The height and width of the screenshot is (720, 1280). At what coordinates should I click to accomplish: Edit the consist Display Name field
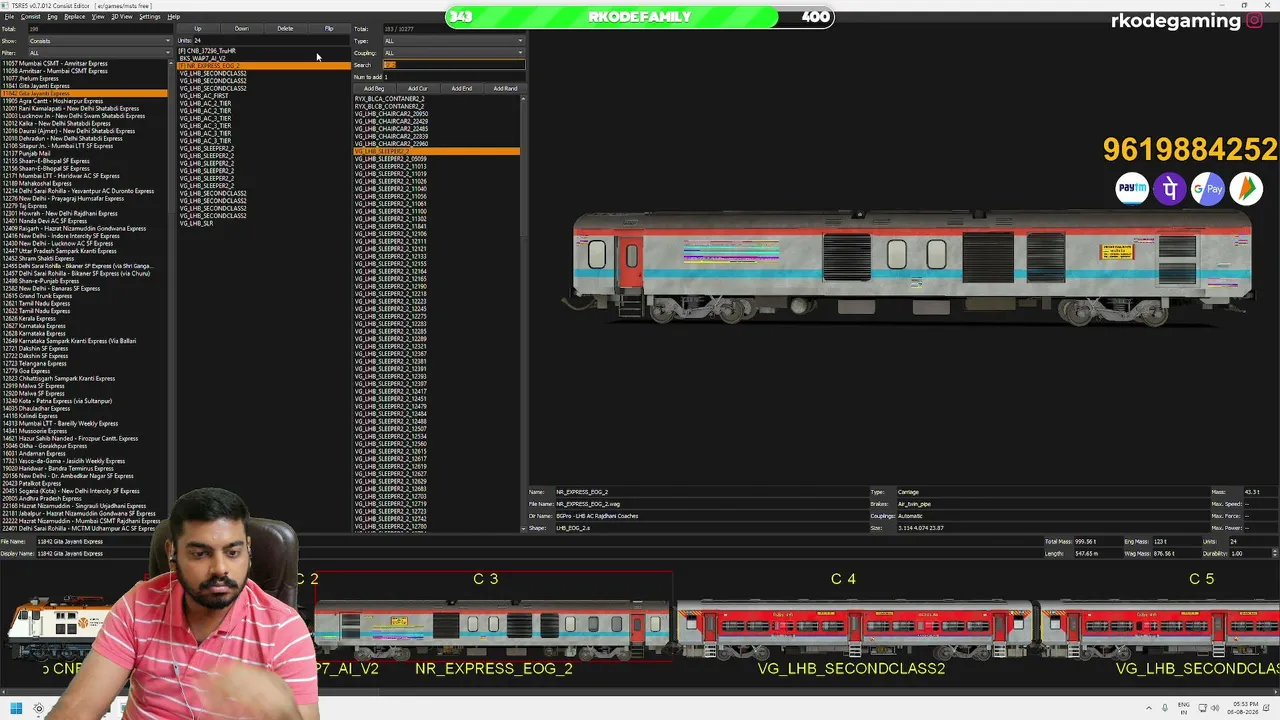(536, 554)
